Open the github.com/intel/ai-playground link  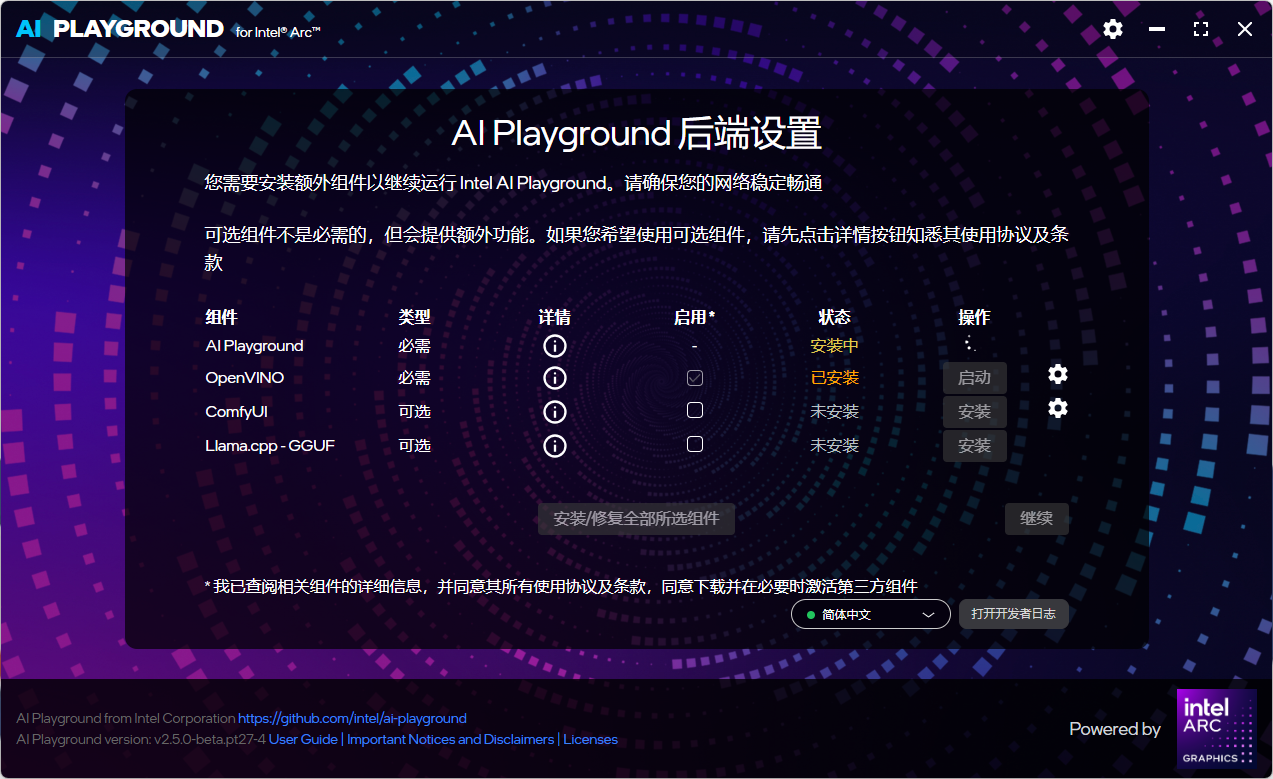(x=352, y=718)
